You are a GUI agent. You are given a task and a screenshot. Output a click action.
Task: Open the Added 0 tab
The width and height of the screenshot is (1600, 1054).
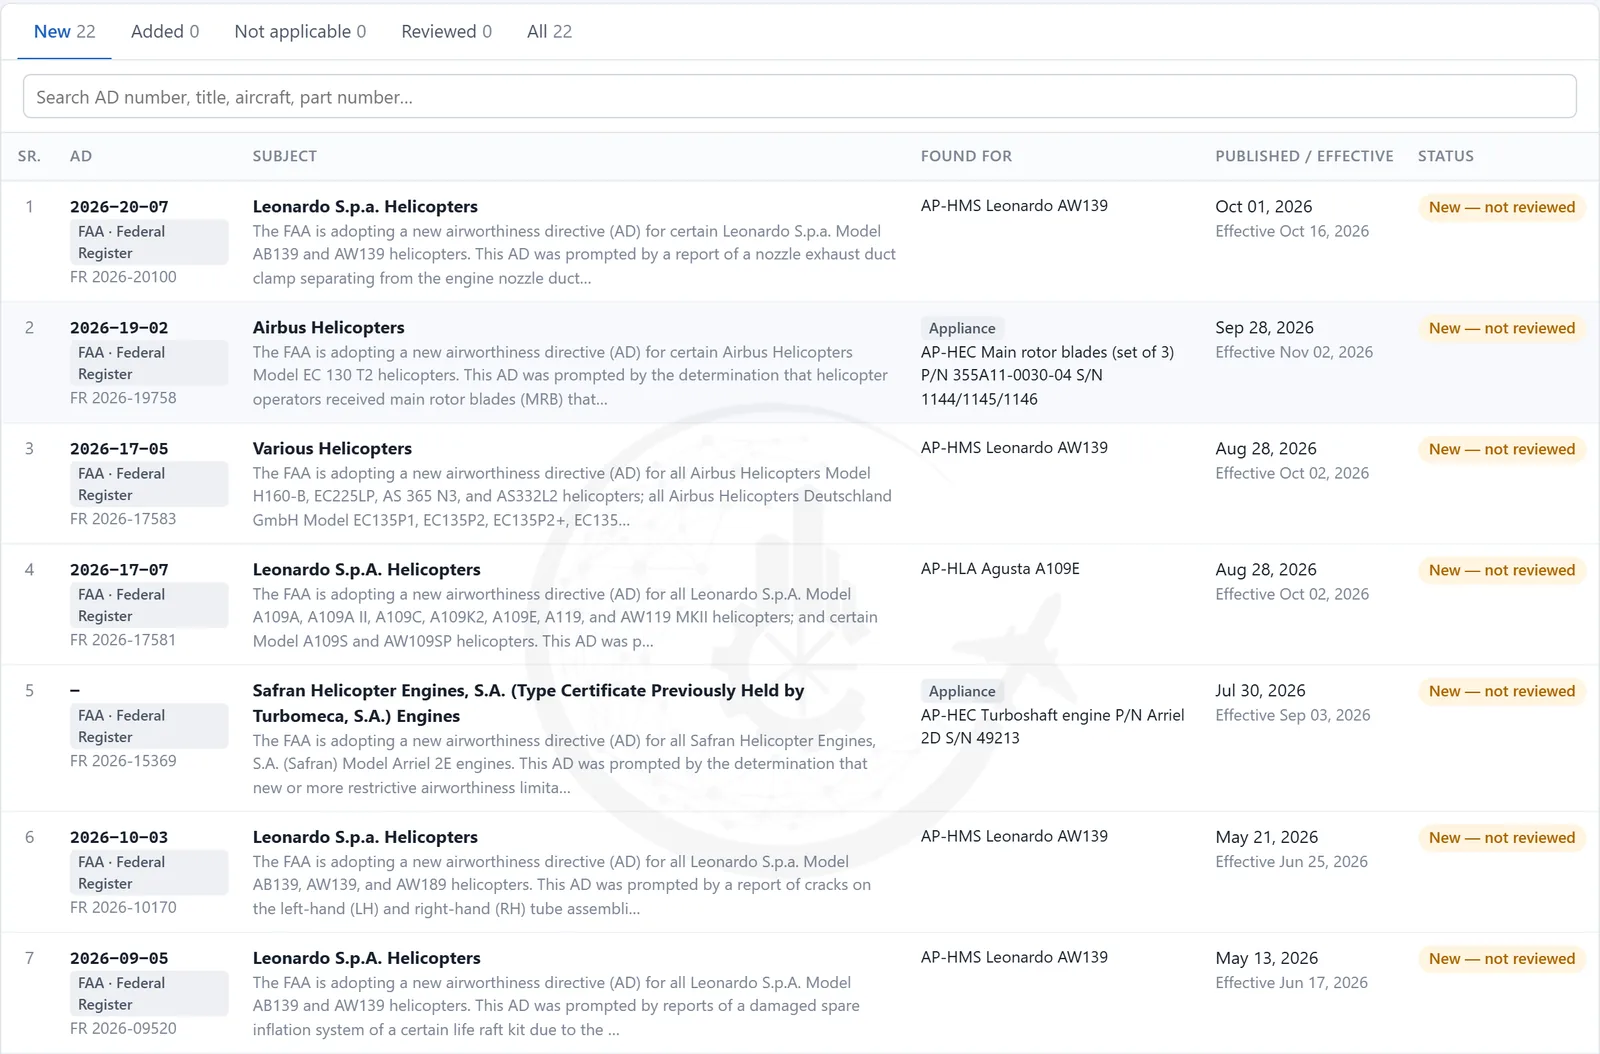click(x=165, y=32)
